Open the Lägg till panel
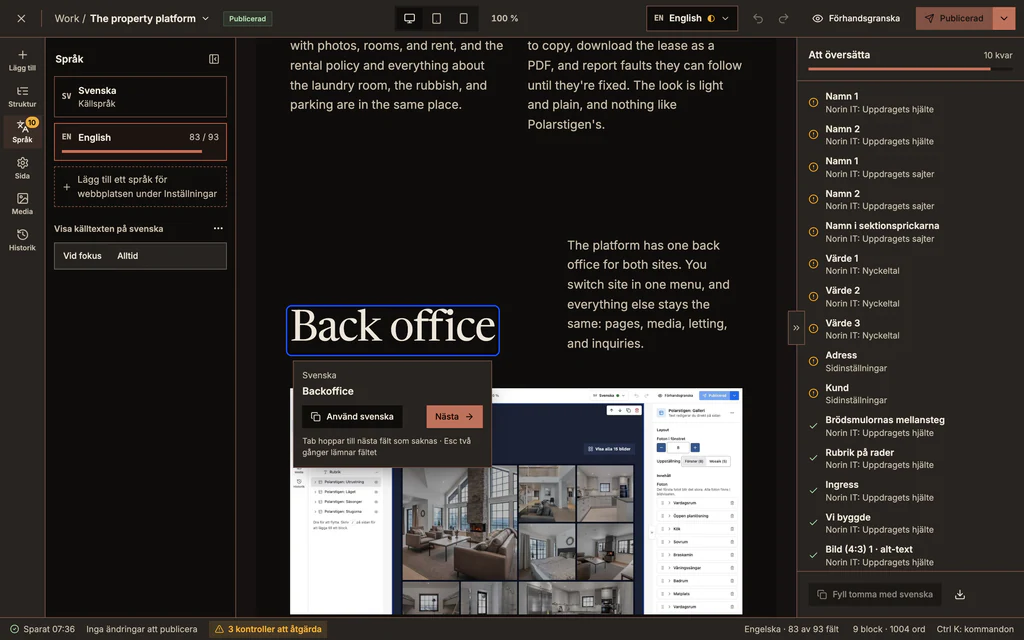Screen dimensions: 1024x640 tap(22, 60)
